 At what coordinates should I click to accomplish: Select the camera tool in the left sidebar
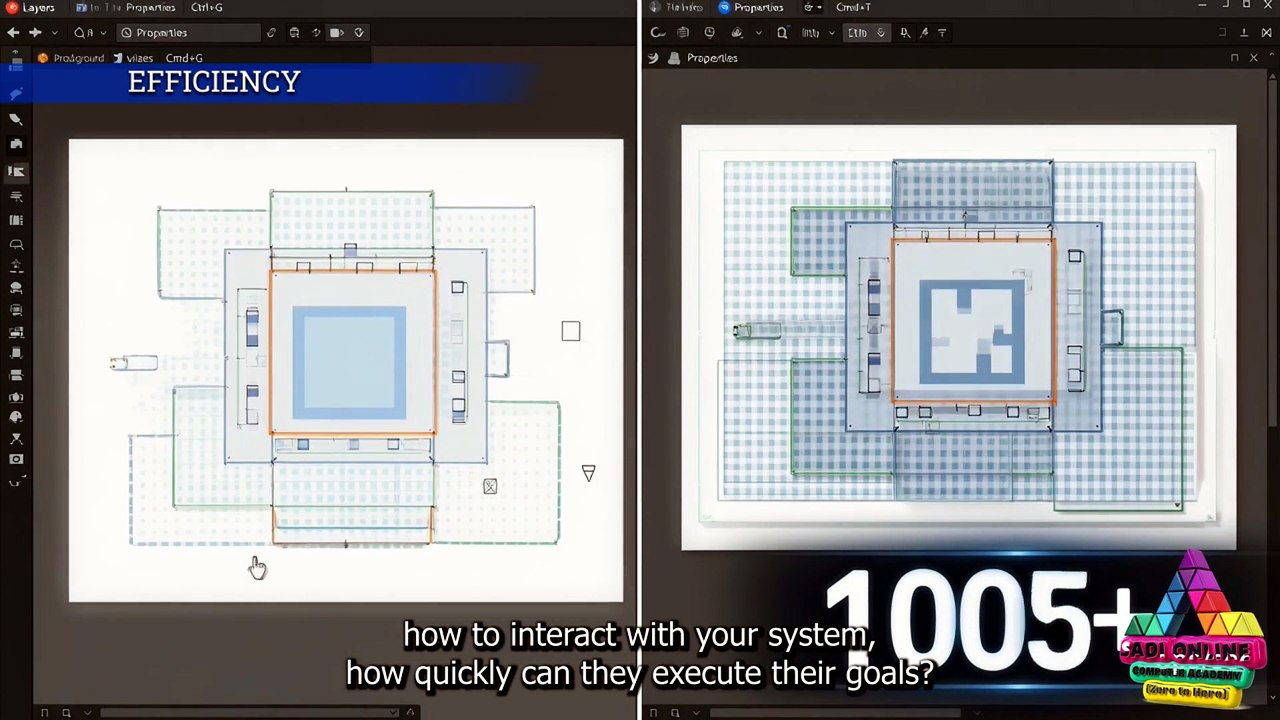(x=16, y=459)
